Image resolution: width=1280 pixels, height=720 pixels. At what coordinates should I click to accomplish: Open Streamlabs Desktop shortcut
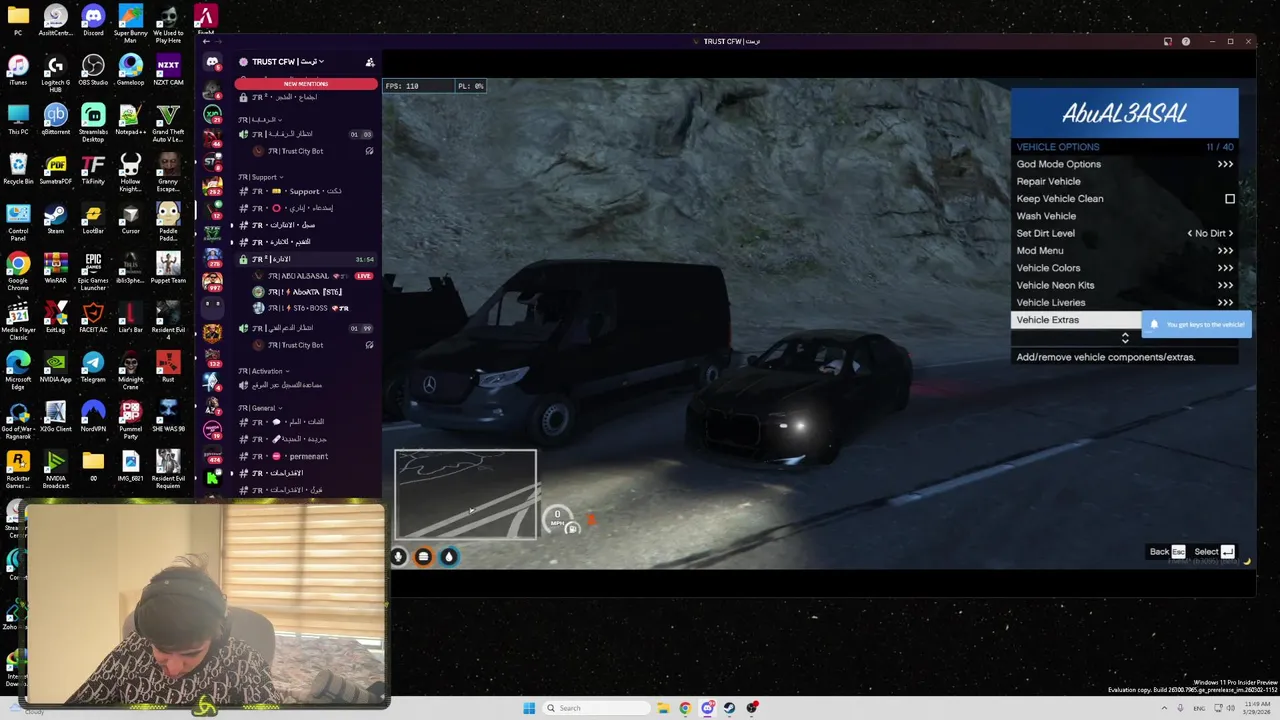(x=93, y=122)
